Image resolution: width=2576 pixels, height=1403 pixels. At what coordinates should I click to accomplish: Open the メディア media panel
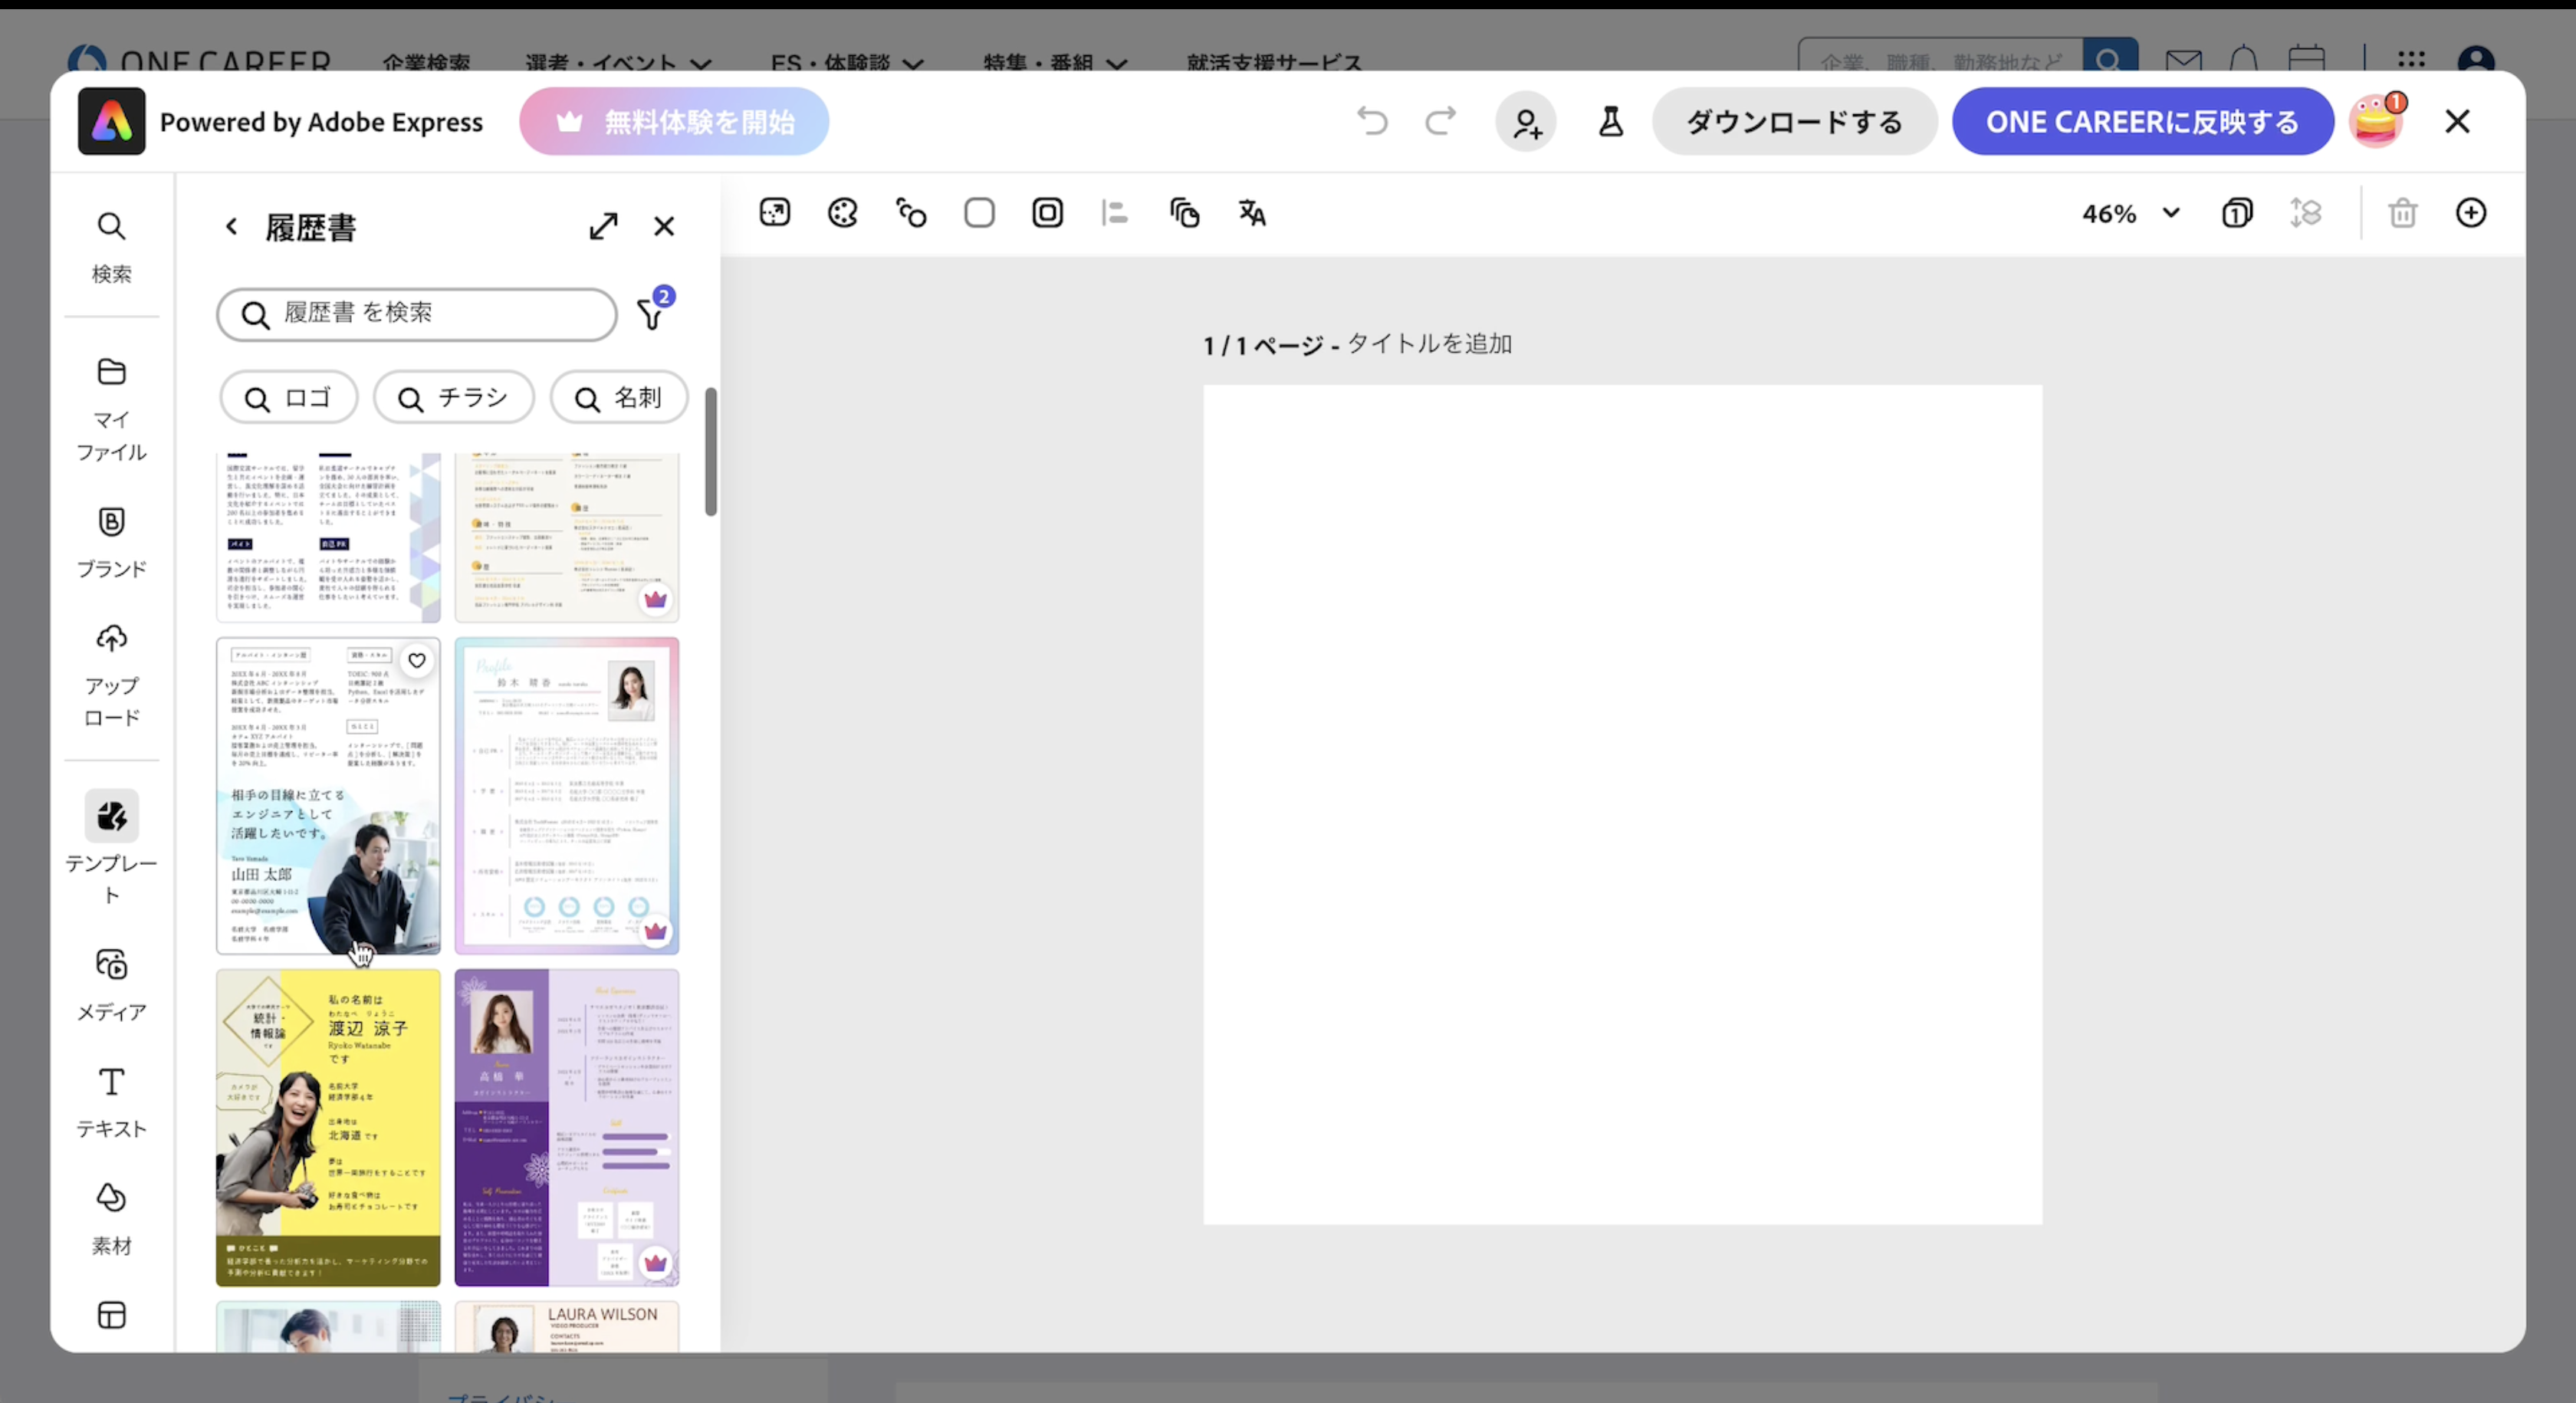[x=111, y=985]
